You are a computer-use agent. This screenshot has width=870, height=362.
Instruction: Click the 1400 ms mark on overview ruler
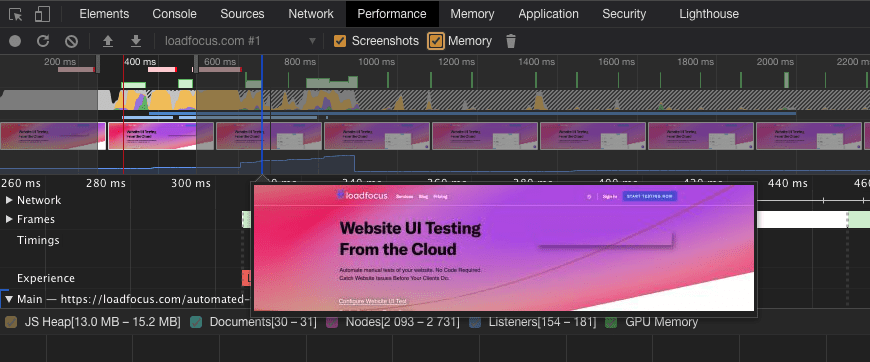click(537, 62)
